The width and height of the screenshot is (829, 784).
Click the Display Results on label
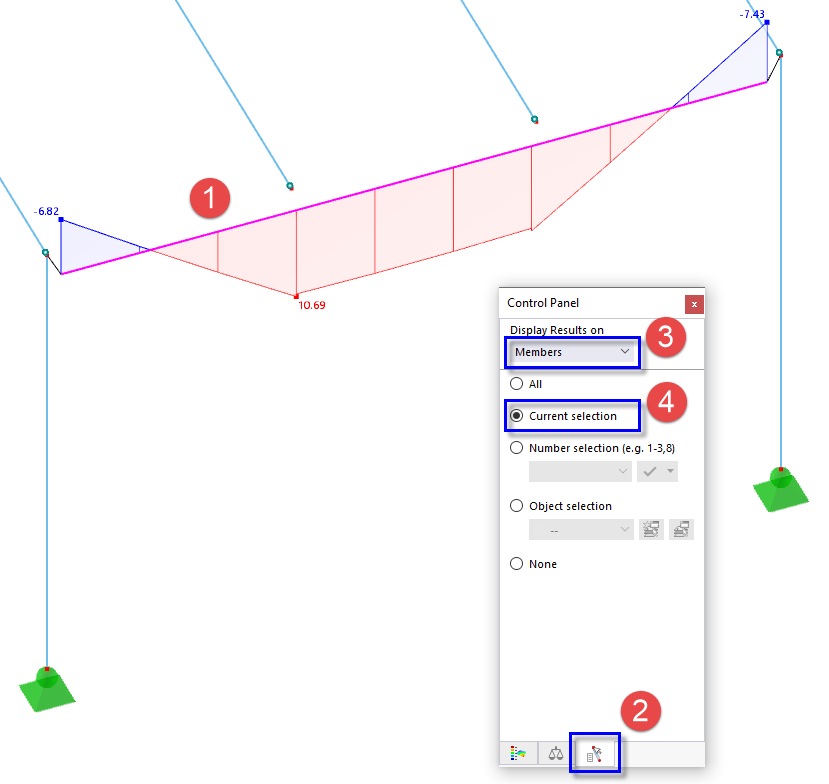tap(557, 330)
